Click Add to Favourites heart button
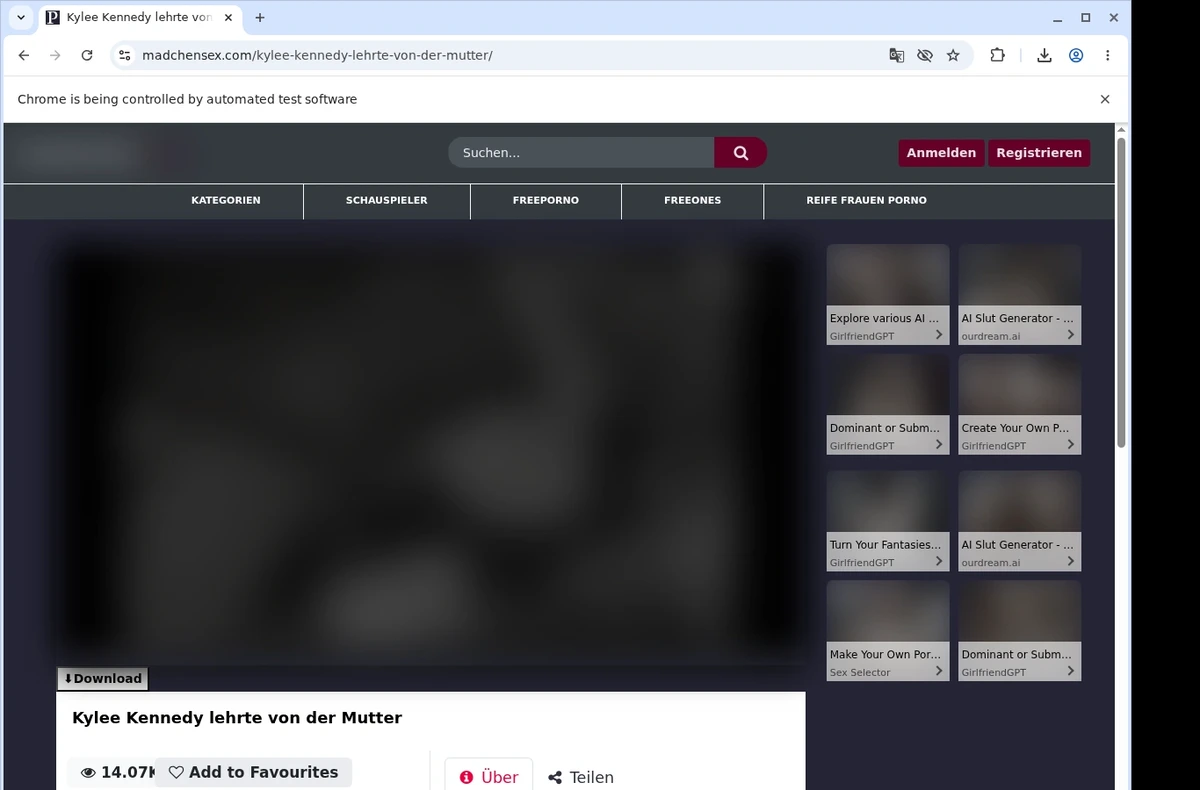The image size is (1200, 790). click(x=253, y=772)
